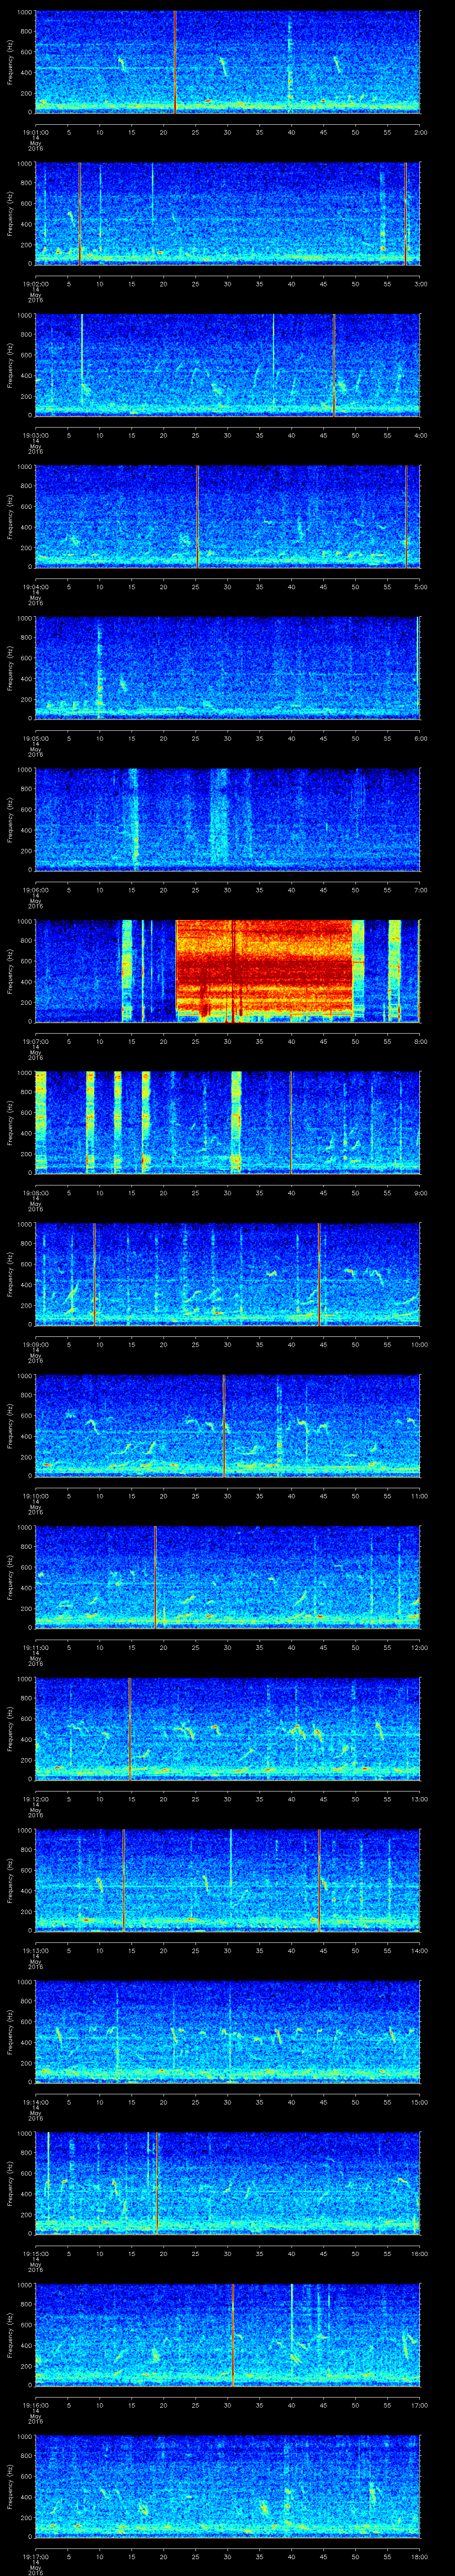
Task: Open the spectrogram panel starting at 19:02:00
Action: [x=227, y=213]
